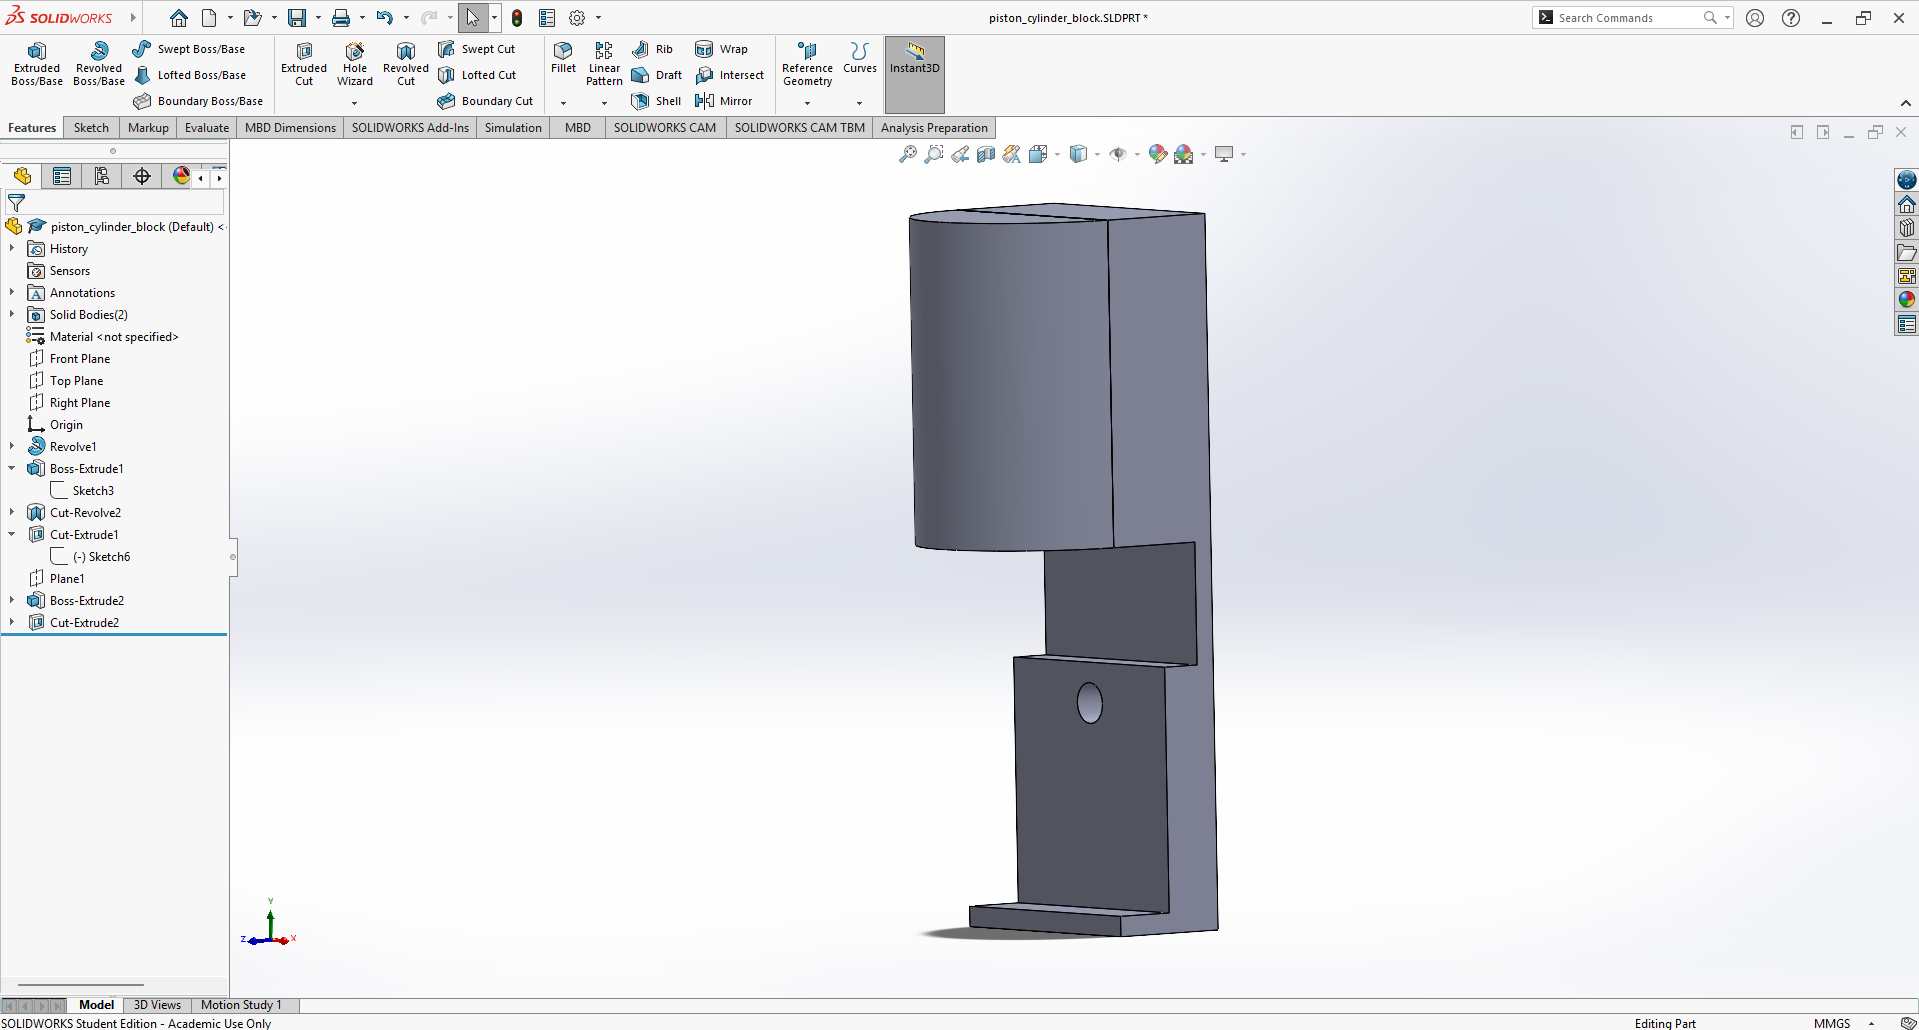Screen dimensions: 1919x1030
Task: Switch to the Sketch tab
Action: coord(91,128)
